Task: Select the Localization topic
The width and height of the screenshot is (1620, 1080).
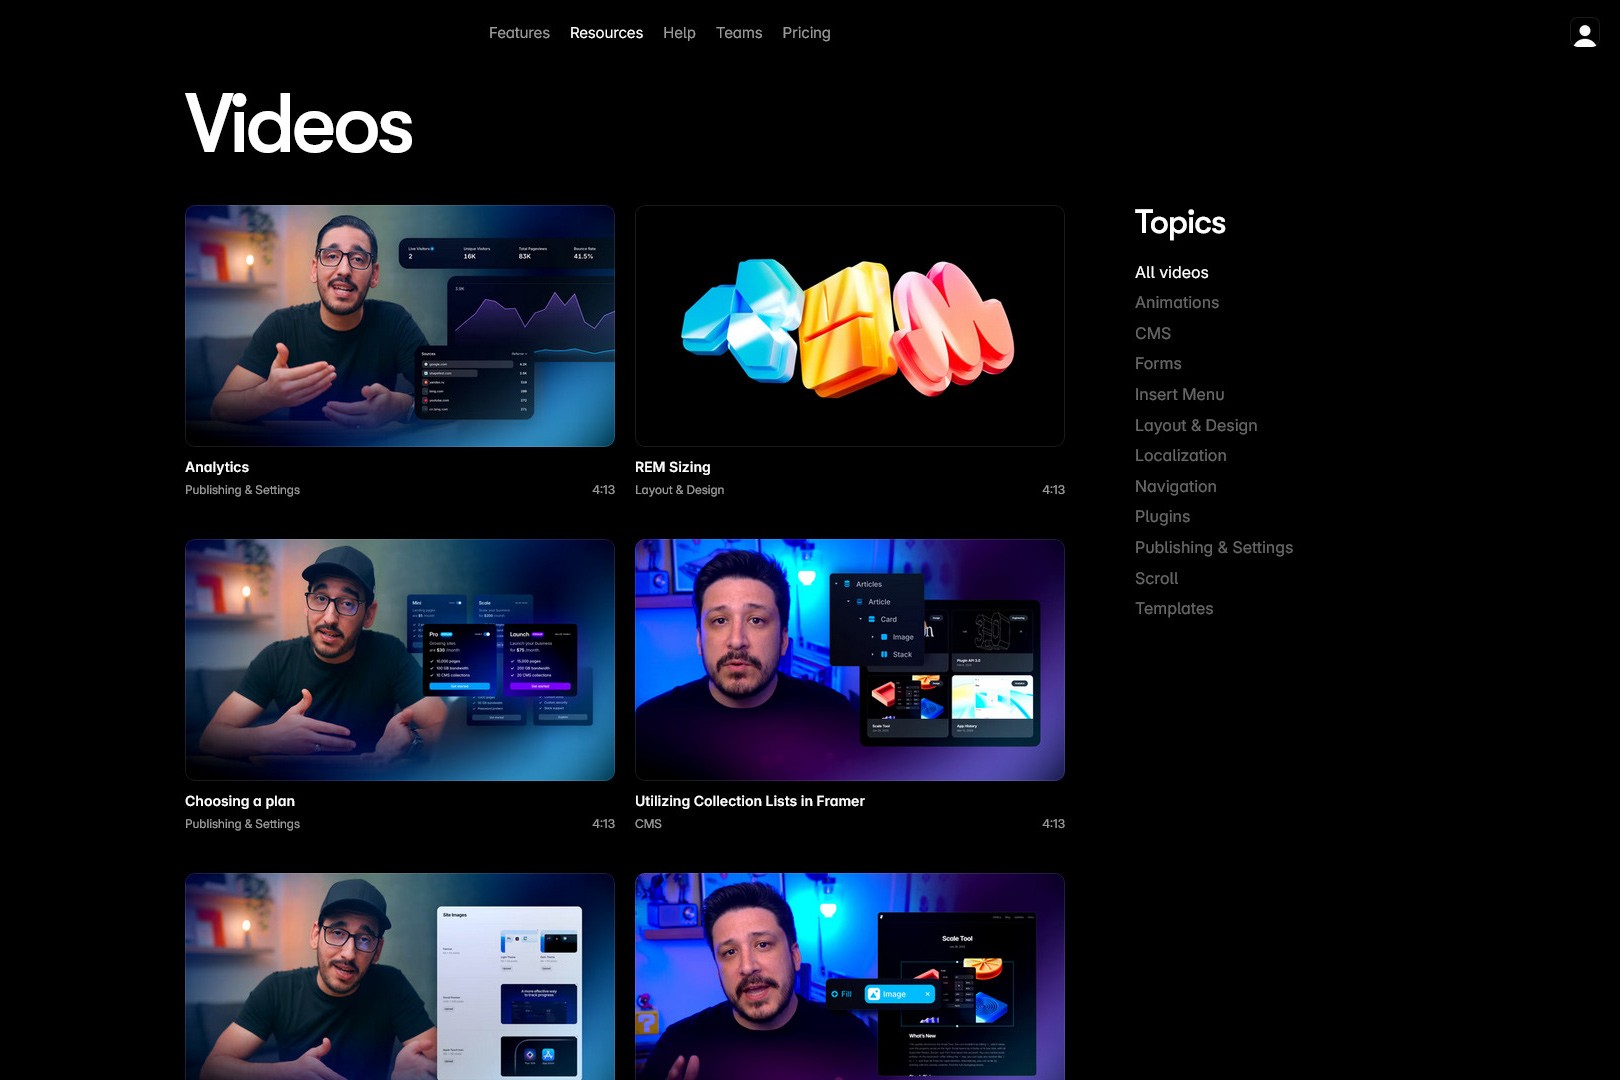Action: click(x=1180, y=455)
